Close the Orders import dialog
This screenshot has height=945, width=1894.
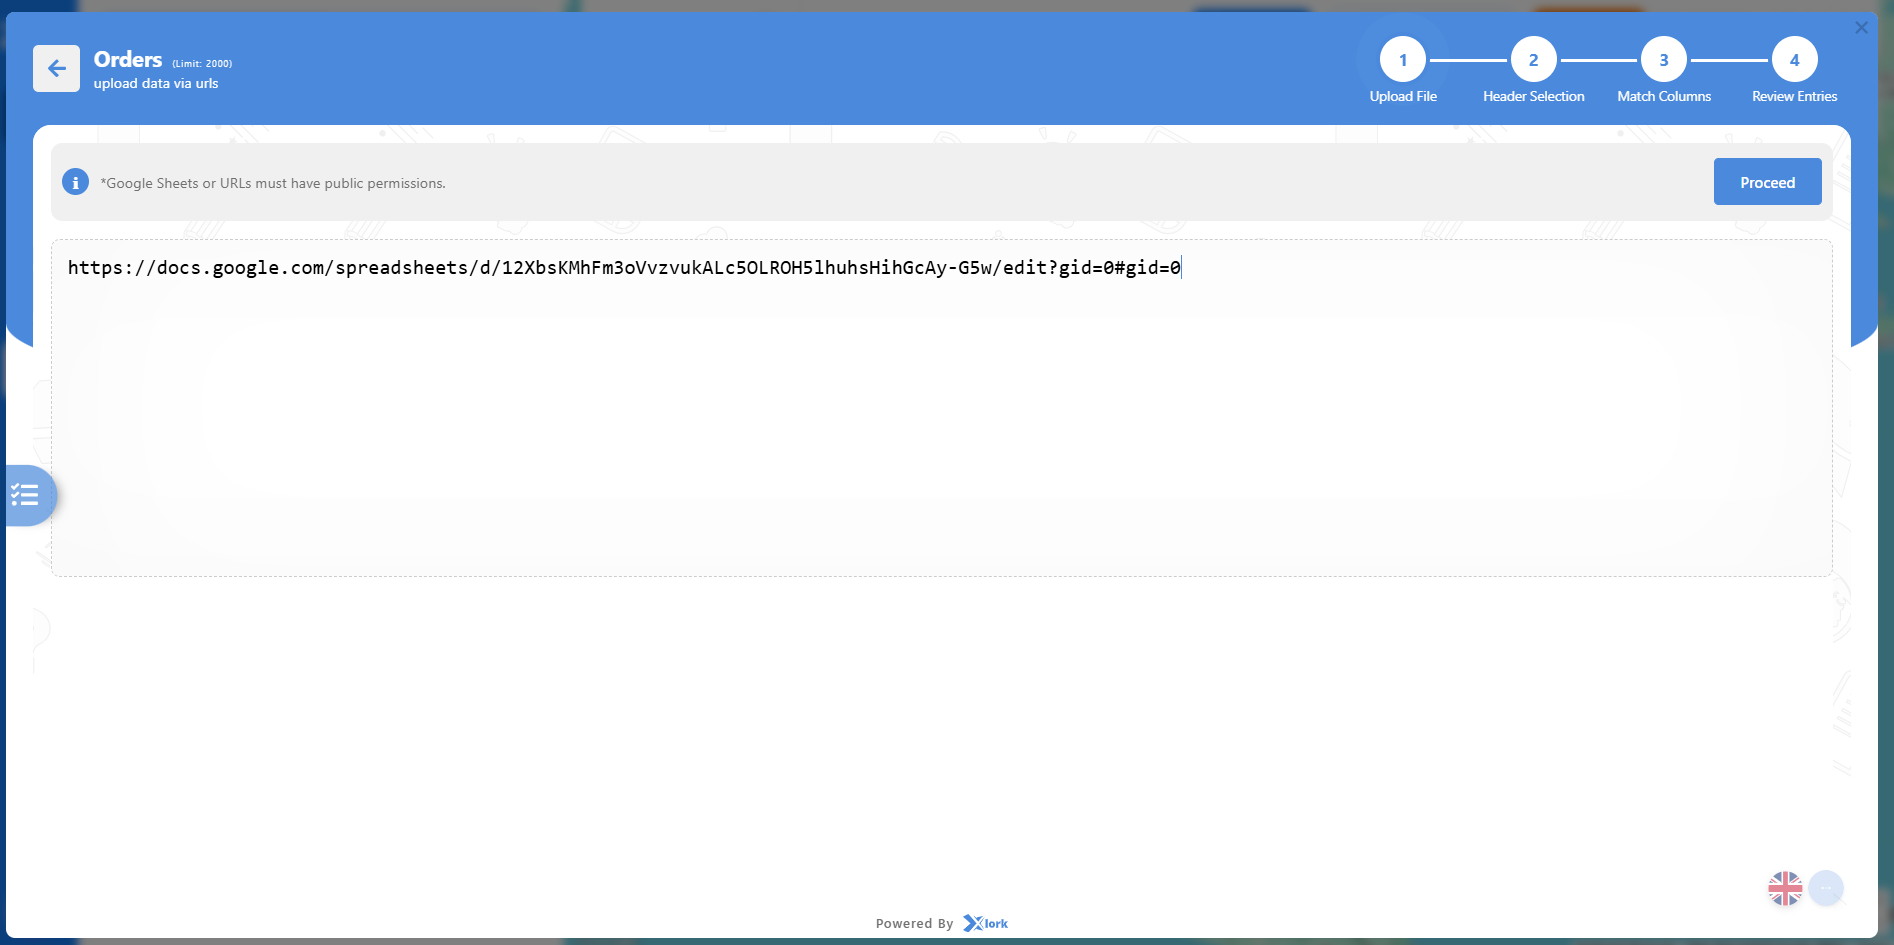click(1861, 28)
